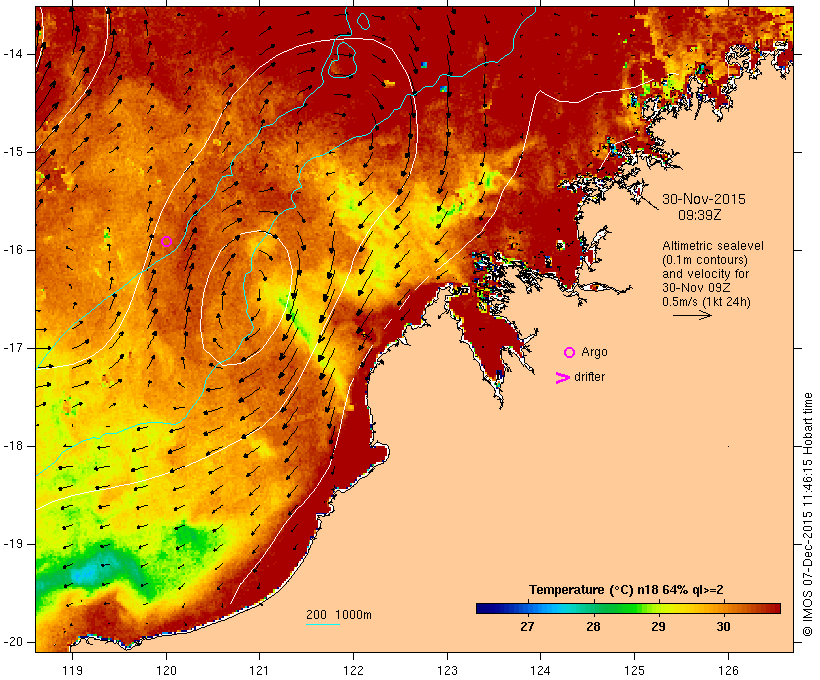Click the '30' value on the colorbar
Screen dimensions: 820x680
pyautogui.click(x=723, y=627)
